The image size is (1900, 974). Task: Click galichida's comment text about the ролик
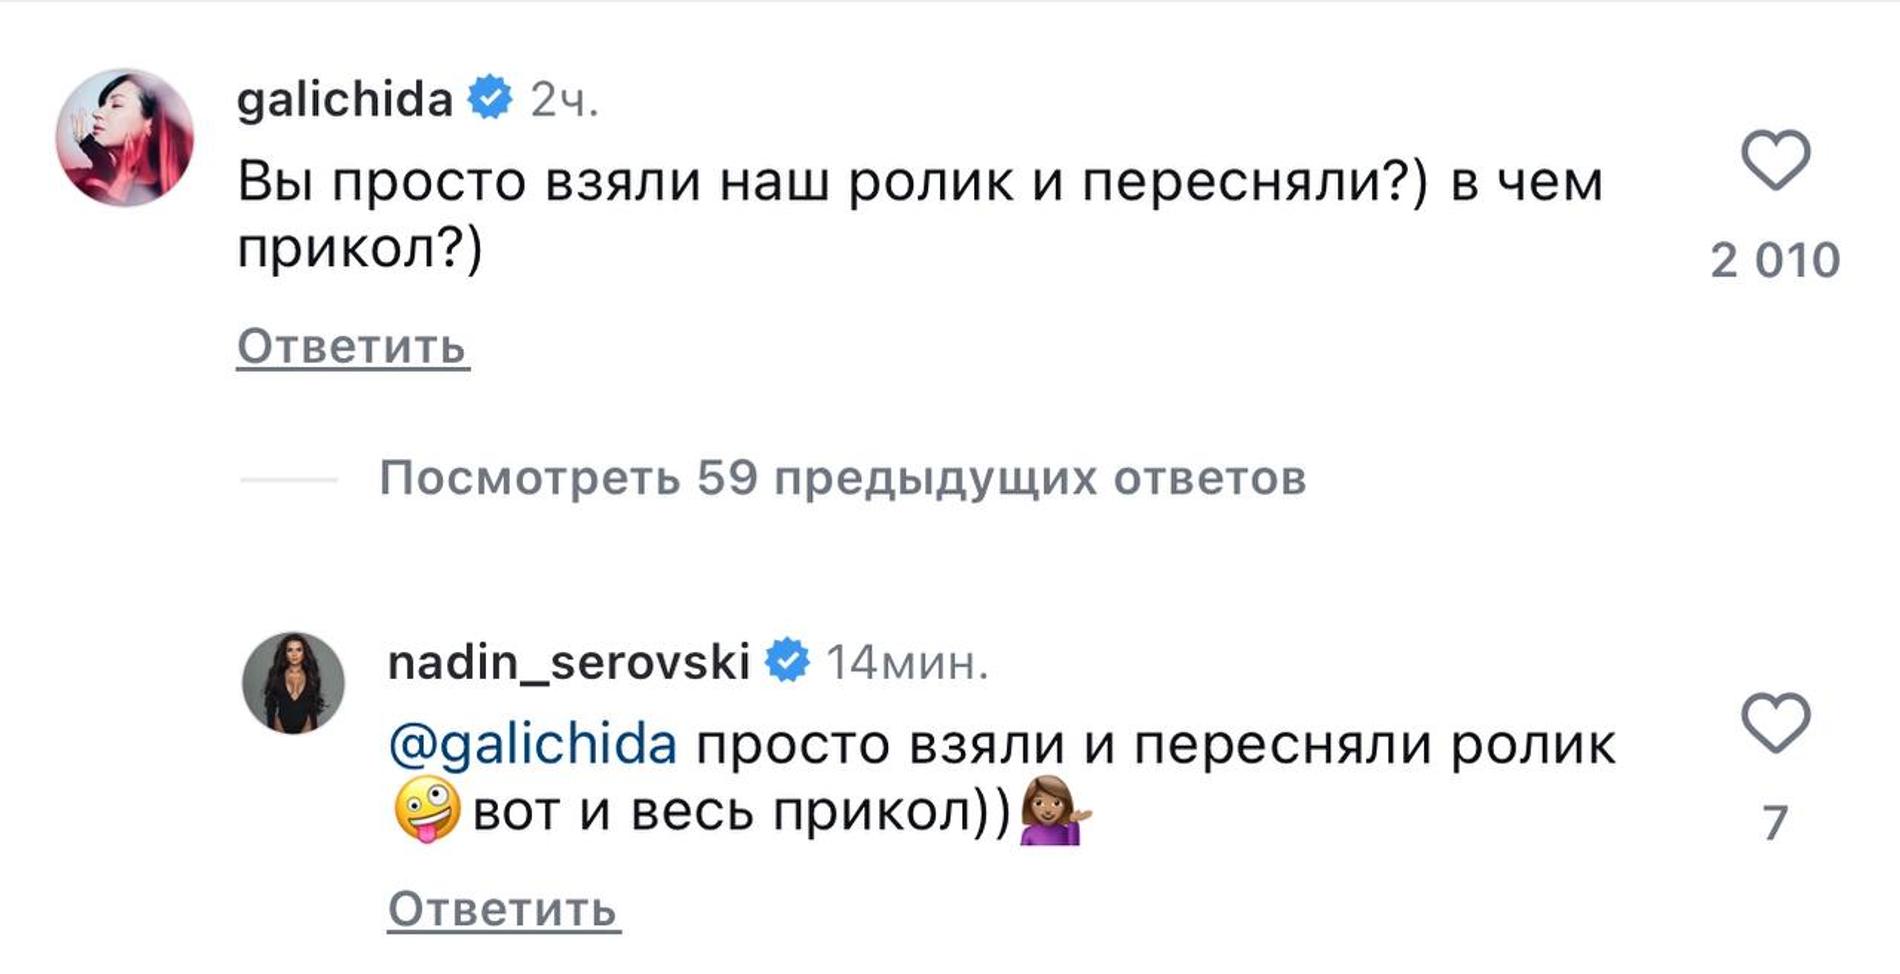920,183
